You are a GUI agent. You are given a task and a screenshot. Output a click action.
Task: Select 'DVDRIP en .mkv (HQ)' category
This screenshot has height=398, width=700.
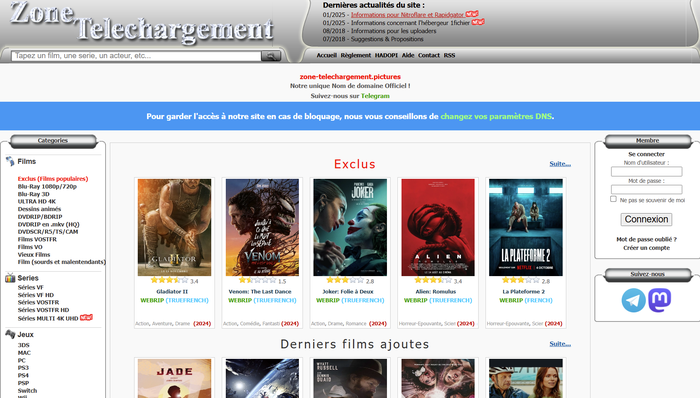click(48, 224)
